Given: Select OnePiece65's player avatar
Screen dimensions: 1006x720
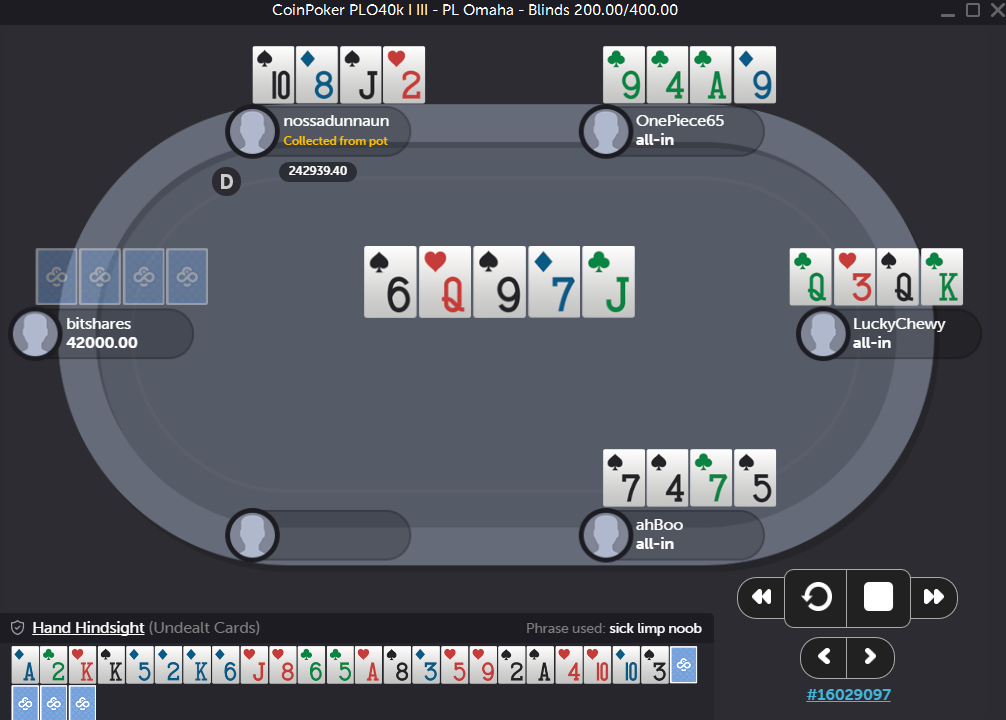Looking at the screenshot, I should pos(606,131).
